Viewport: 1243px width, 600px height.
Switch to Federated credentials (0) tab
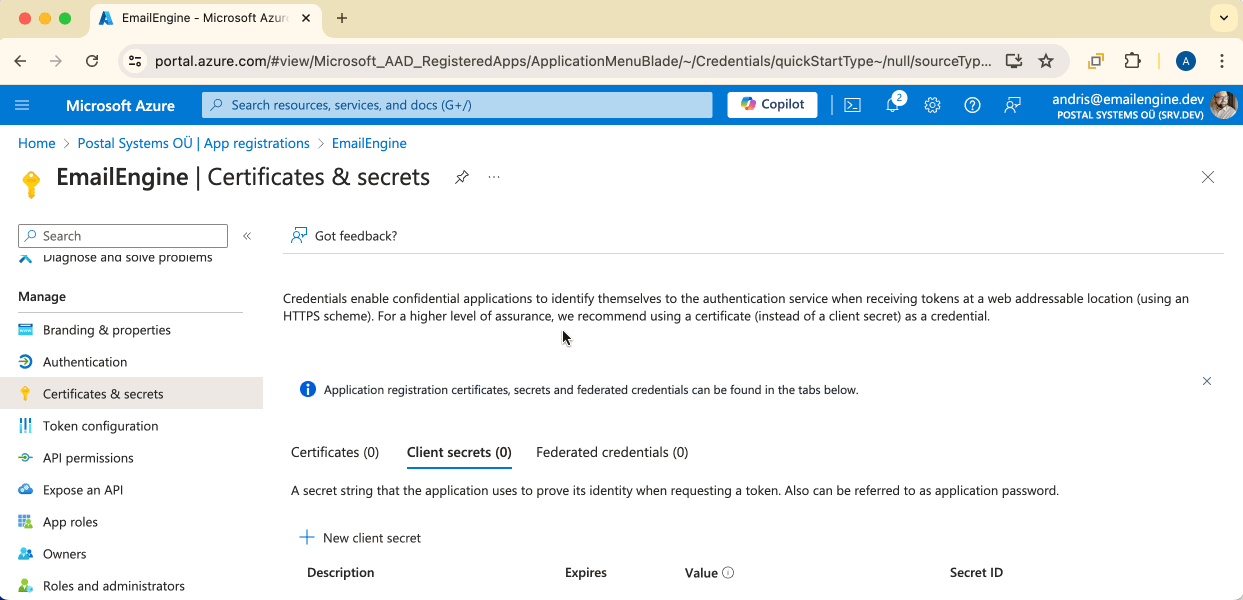612,452
